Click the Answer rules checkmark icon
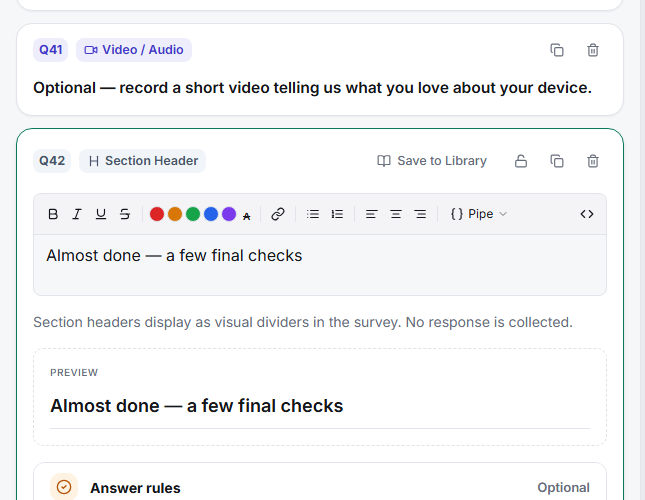The height and width of the screenshot is (500, 645). (64, 487)
